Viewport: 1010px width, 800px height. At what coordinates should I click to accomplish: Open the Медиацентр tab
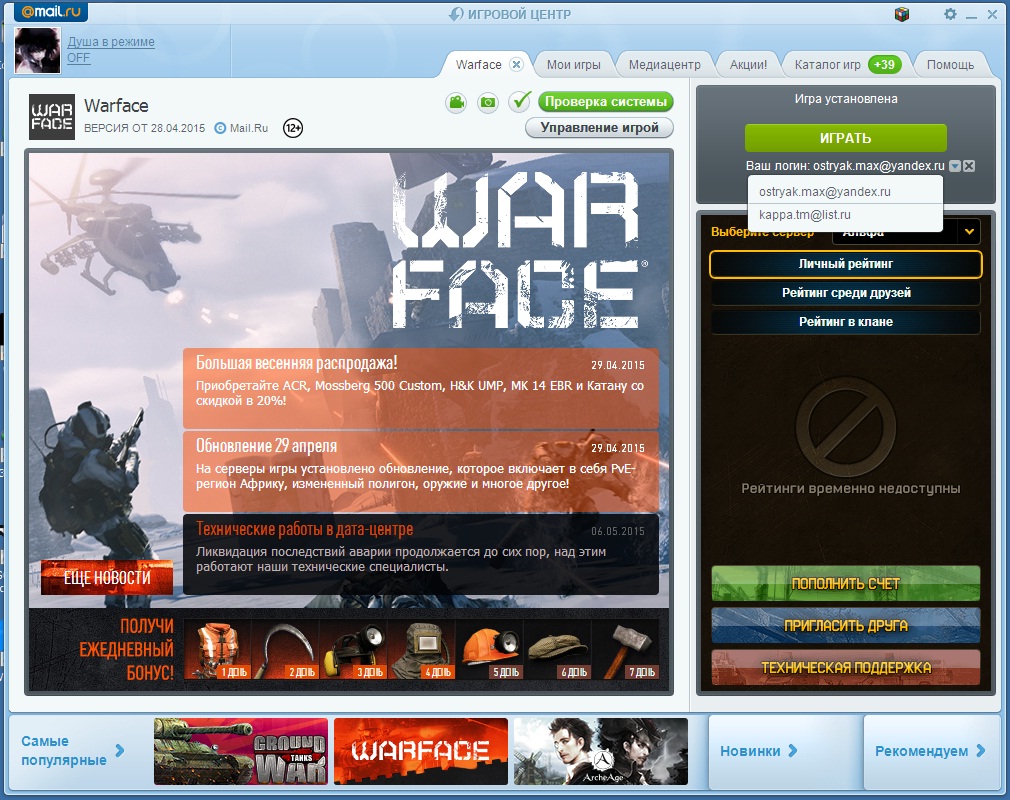664,64
